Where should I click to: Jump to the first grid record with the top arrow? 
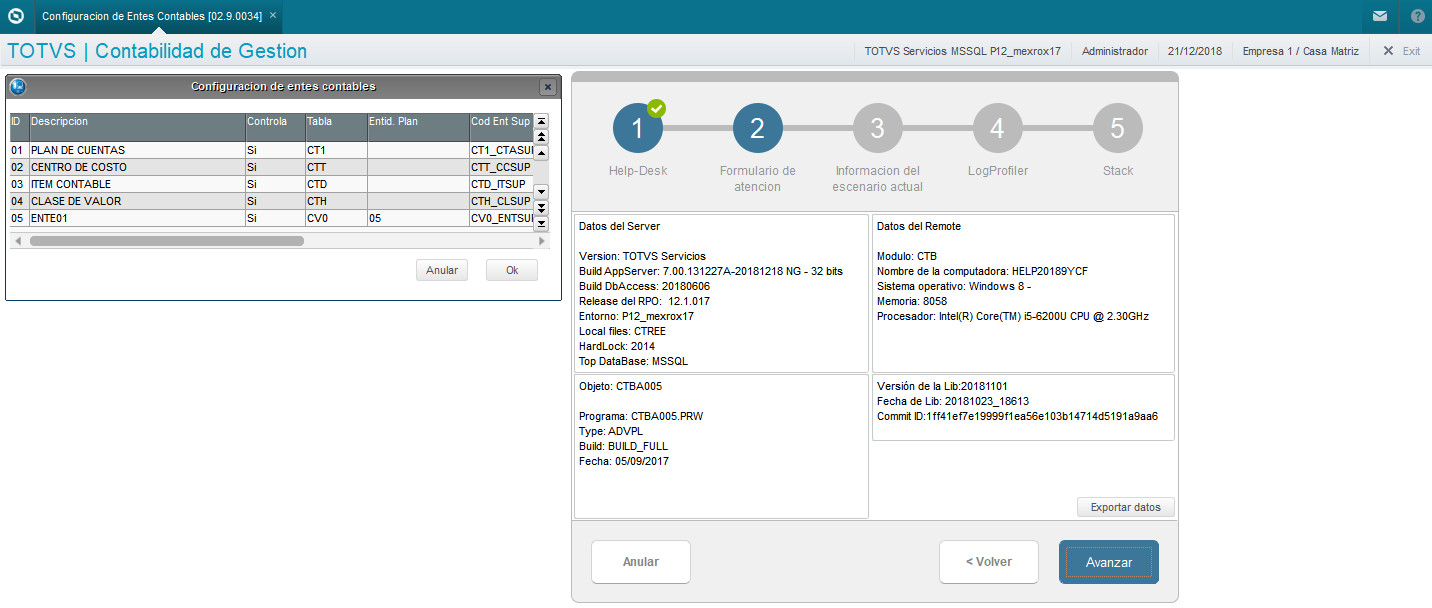click(542, 120)
